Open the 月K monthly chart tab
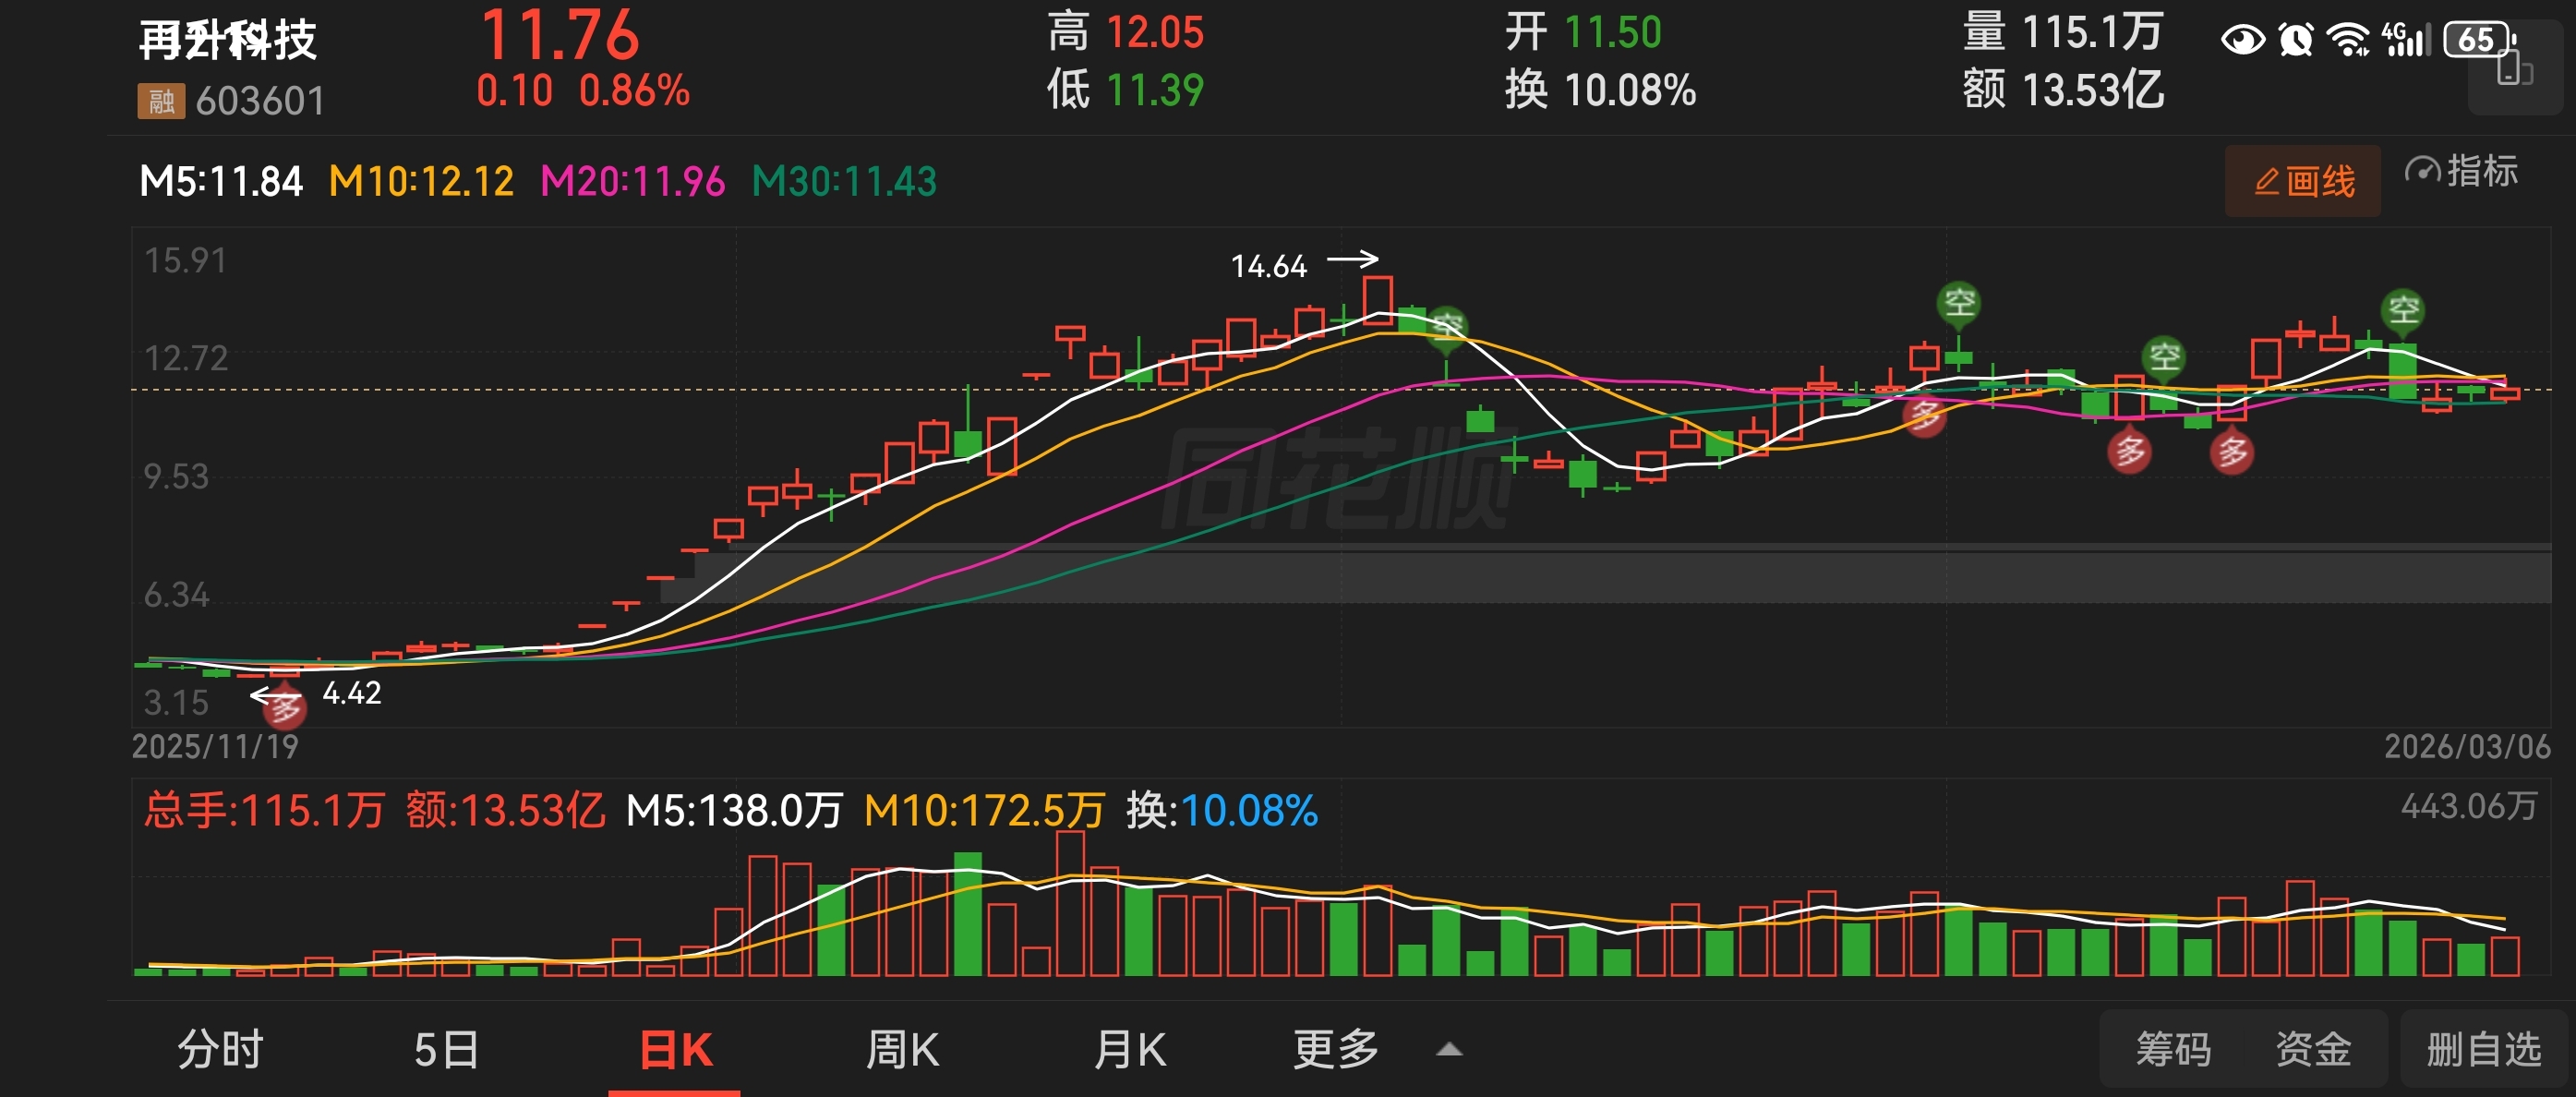2576x1097 pixels. coord(1129,1050)
